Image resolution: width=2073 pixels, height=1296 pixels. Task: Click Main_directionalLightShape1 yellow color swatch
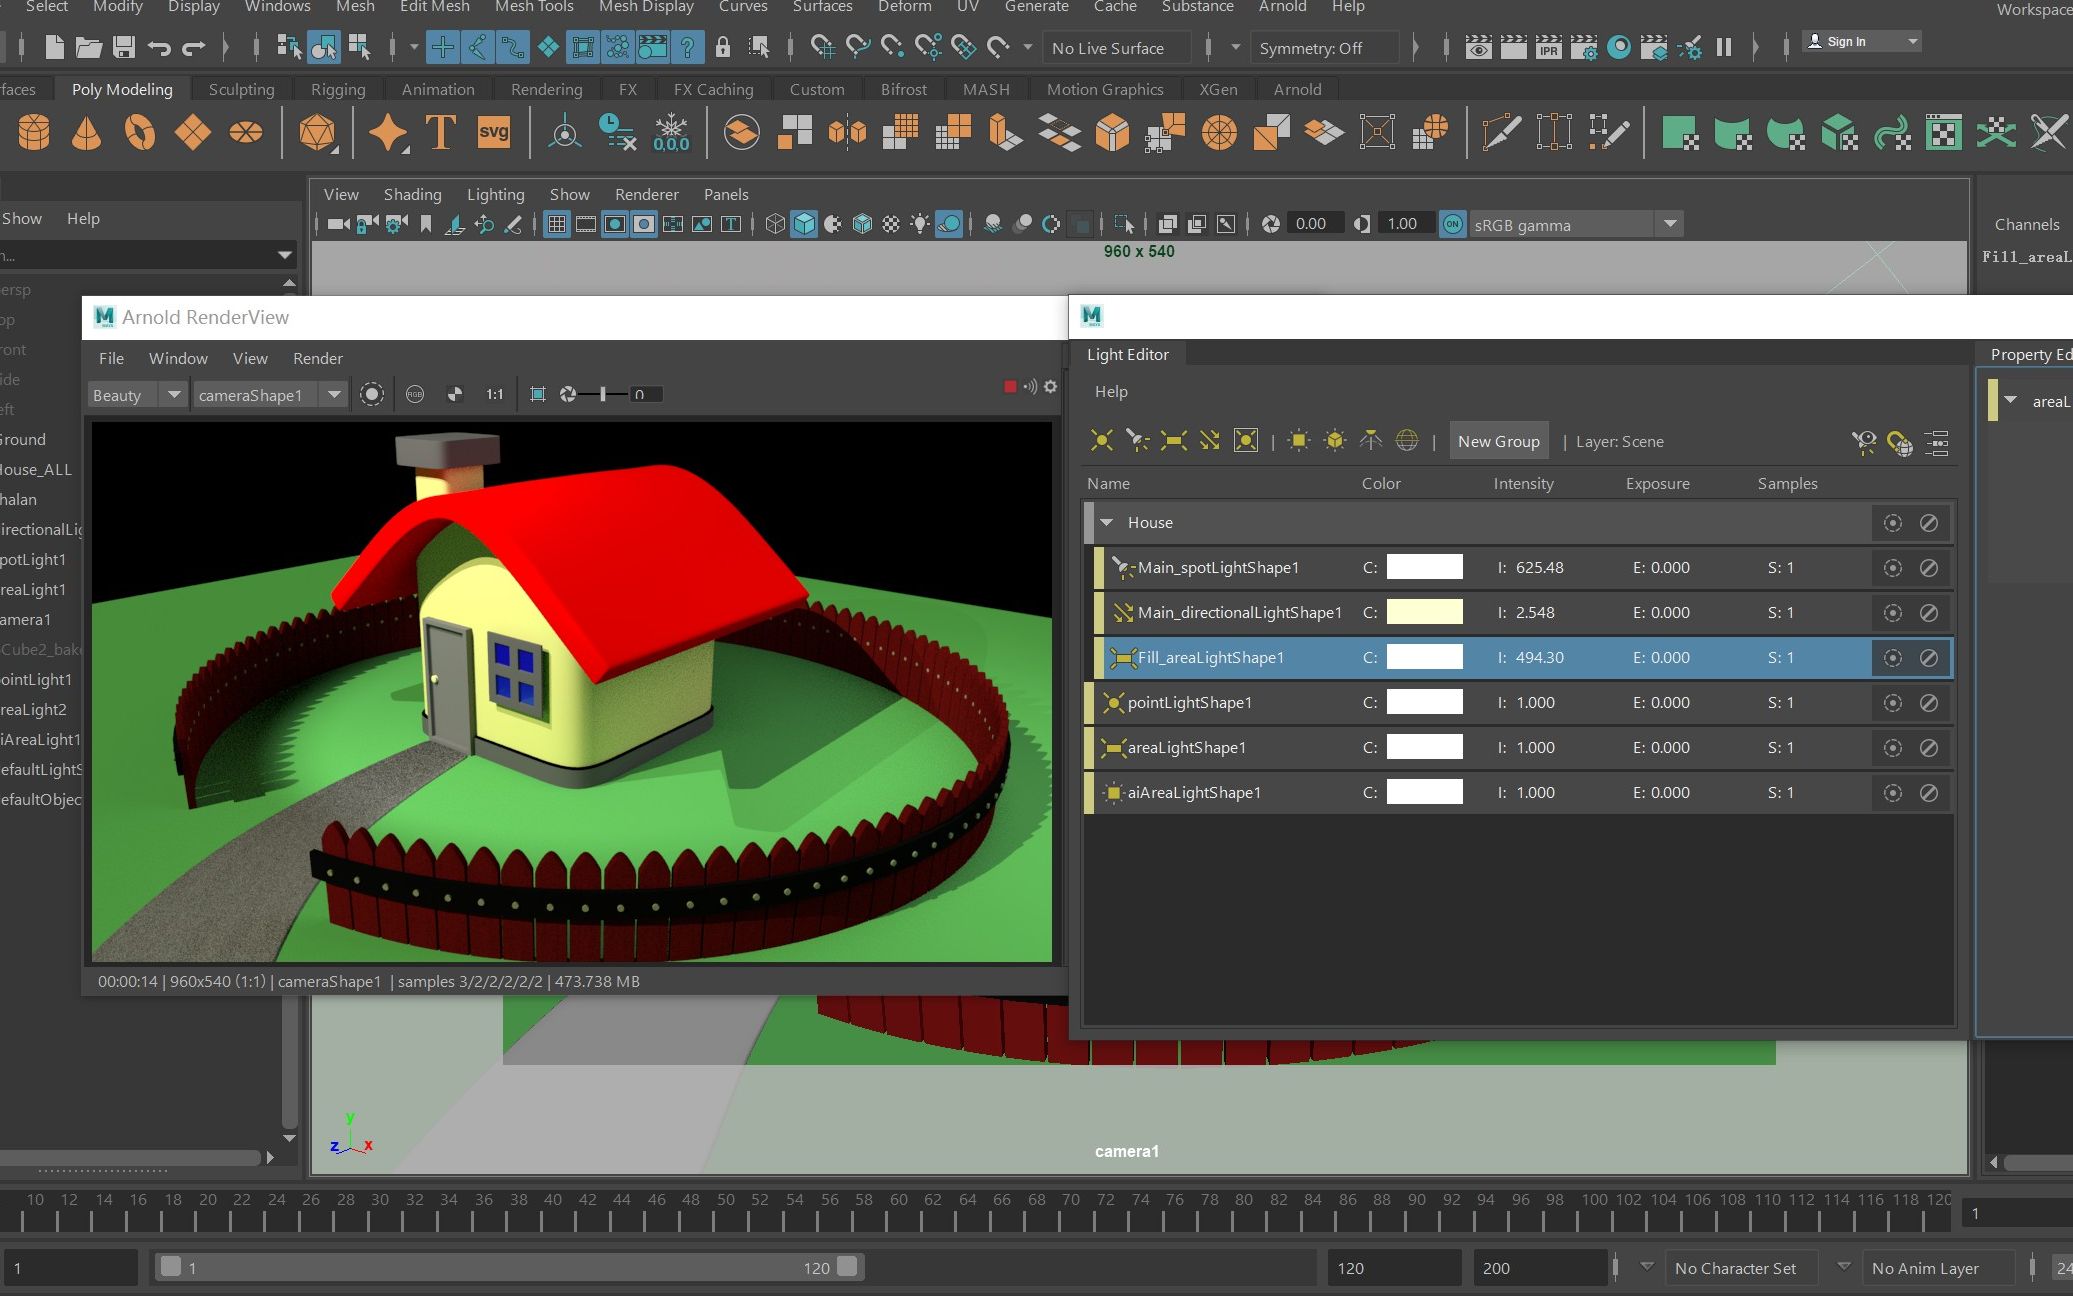pos(1424,613)
